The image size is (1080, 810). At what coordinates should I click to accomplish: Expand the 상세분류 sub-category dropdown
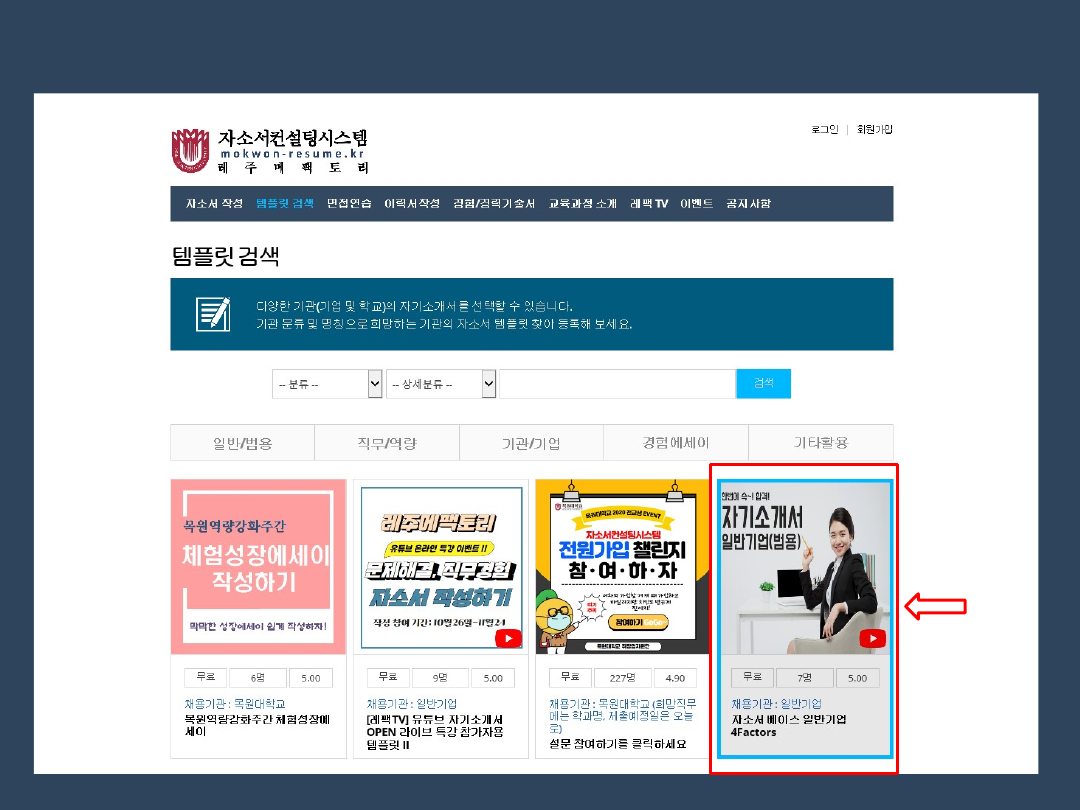(x=441, y=384)
